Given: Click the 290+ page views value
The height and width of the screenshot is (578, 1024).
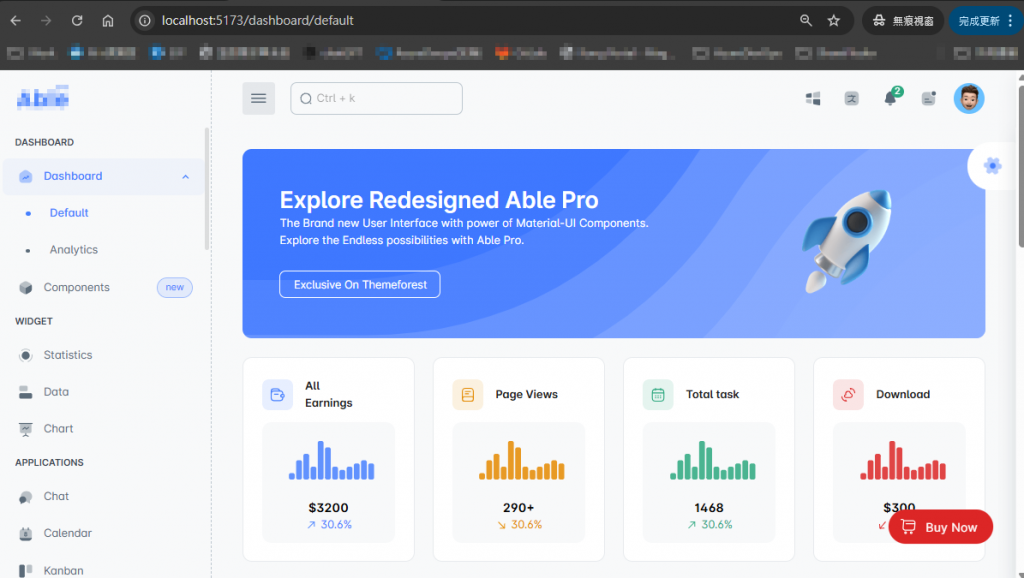Looking at the screenshot, I should pos(519,507).
